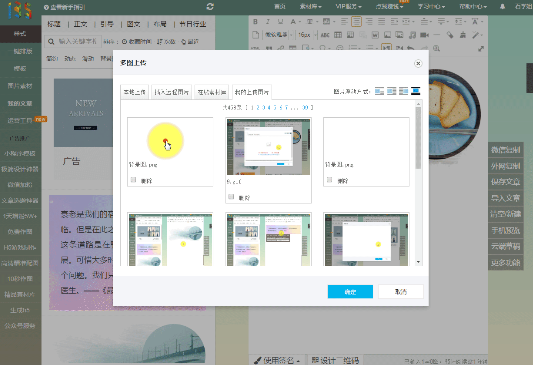
Task: Focus the style keyword search field
Action: [x=73, y=41]
